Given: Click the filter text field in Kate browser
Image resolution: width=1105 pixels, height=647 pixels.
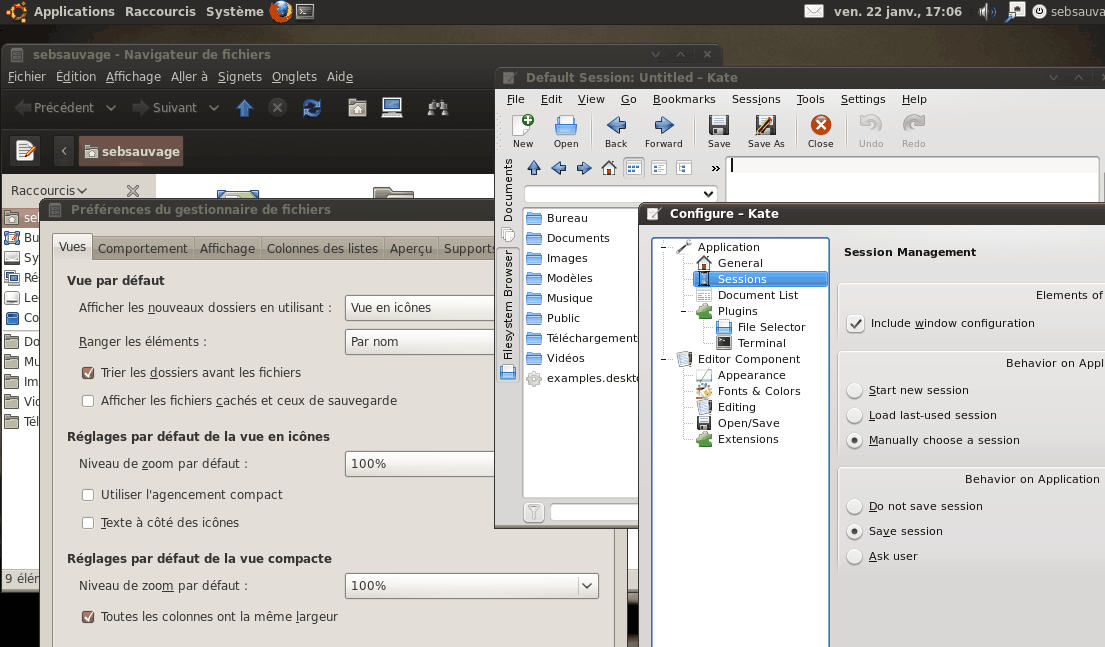Looking at the screenshot, I should [x=594, y=512].
